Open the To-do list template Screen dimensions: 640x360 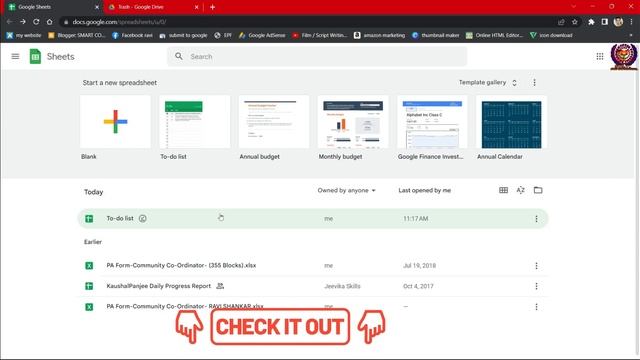[195, 122]
